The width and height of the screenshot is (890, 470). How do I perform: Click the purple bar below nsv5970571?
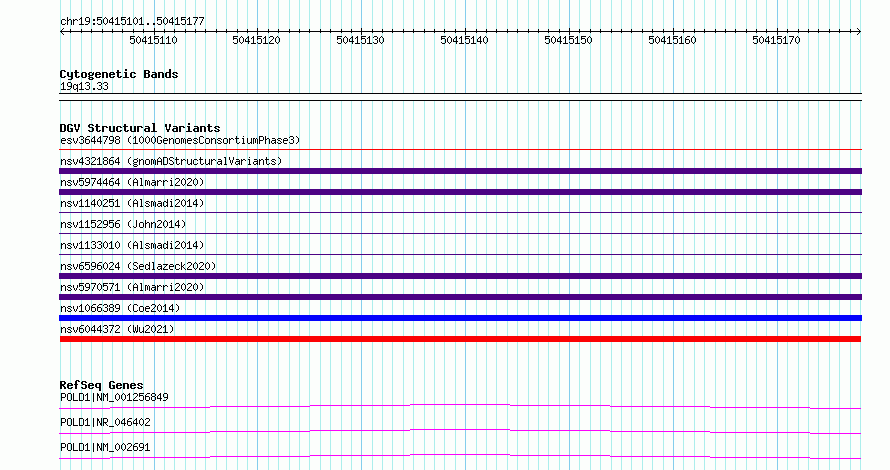[x=460, y=297]
